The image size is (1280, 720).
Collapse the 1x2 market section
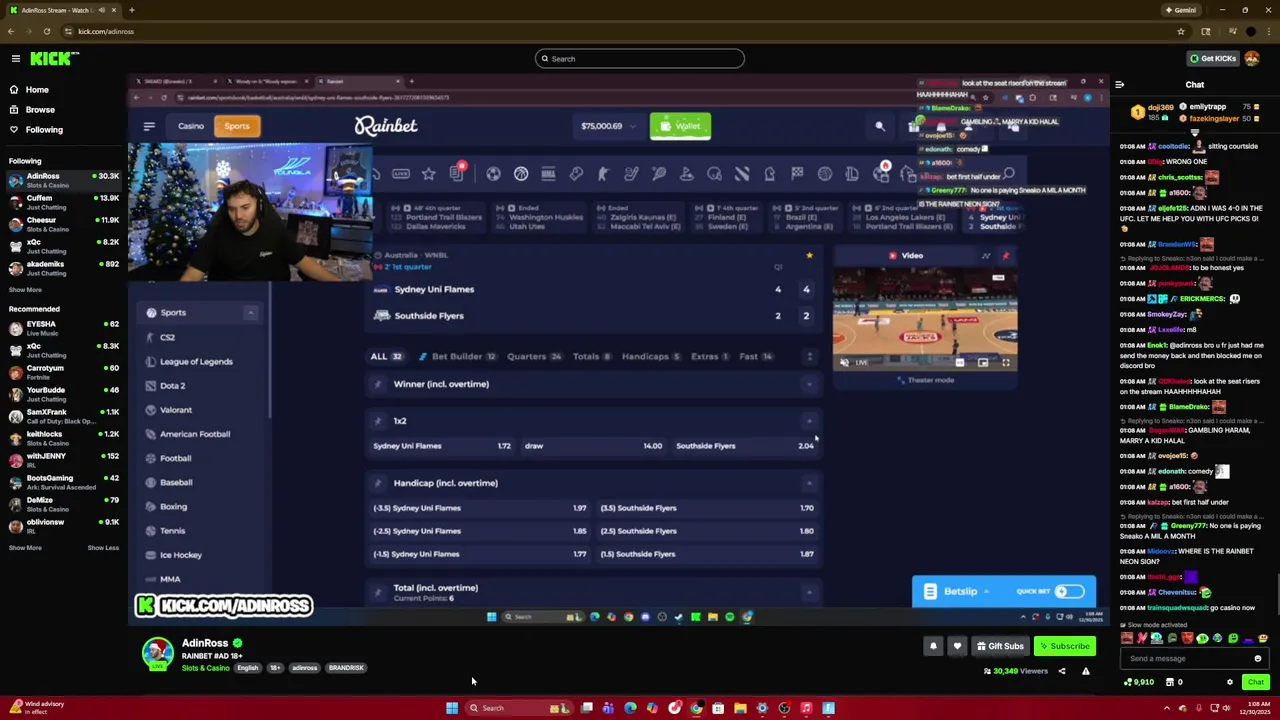click(x=809, y=421)
